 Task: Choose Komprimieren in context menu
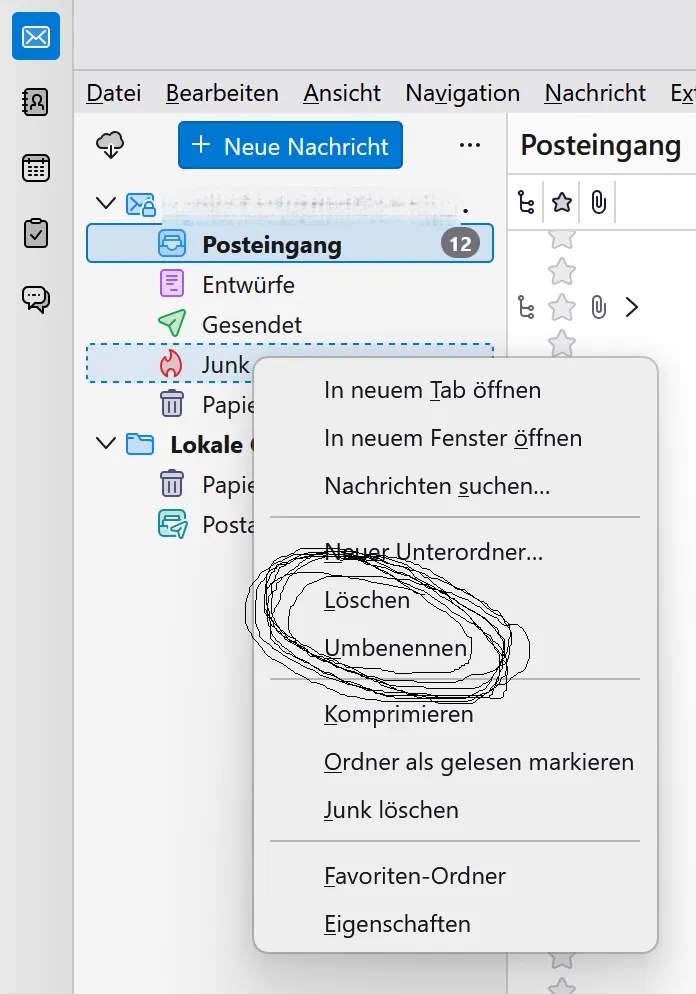(455, 714)
